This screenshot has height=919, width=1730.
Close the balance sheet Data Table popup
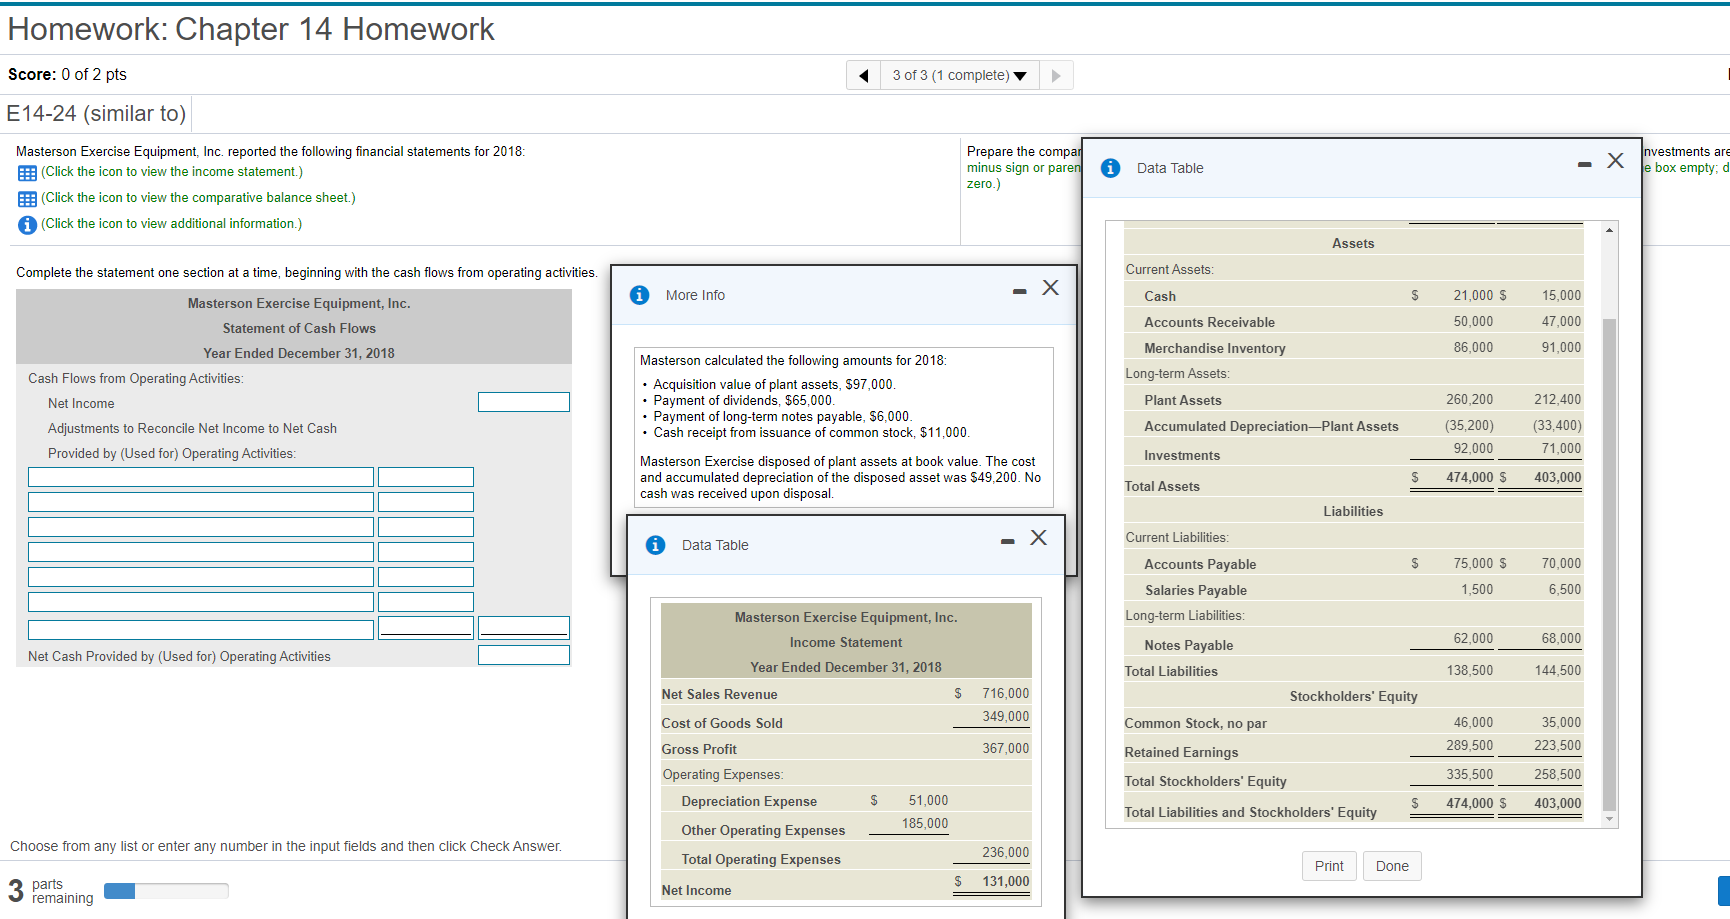tap(1615, 161)
